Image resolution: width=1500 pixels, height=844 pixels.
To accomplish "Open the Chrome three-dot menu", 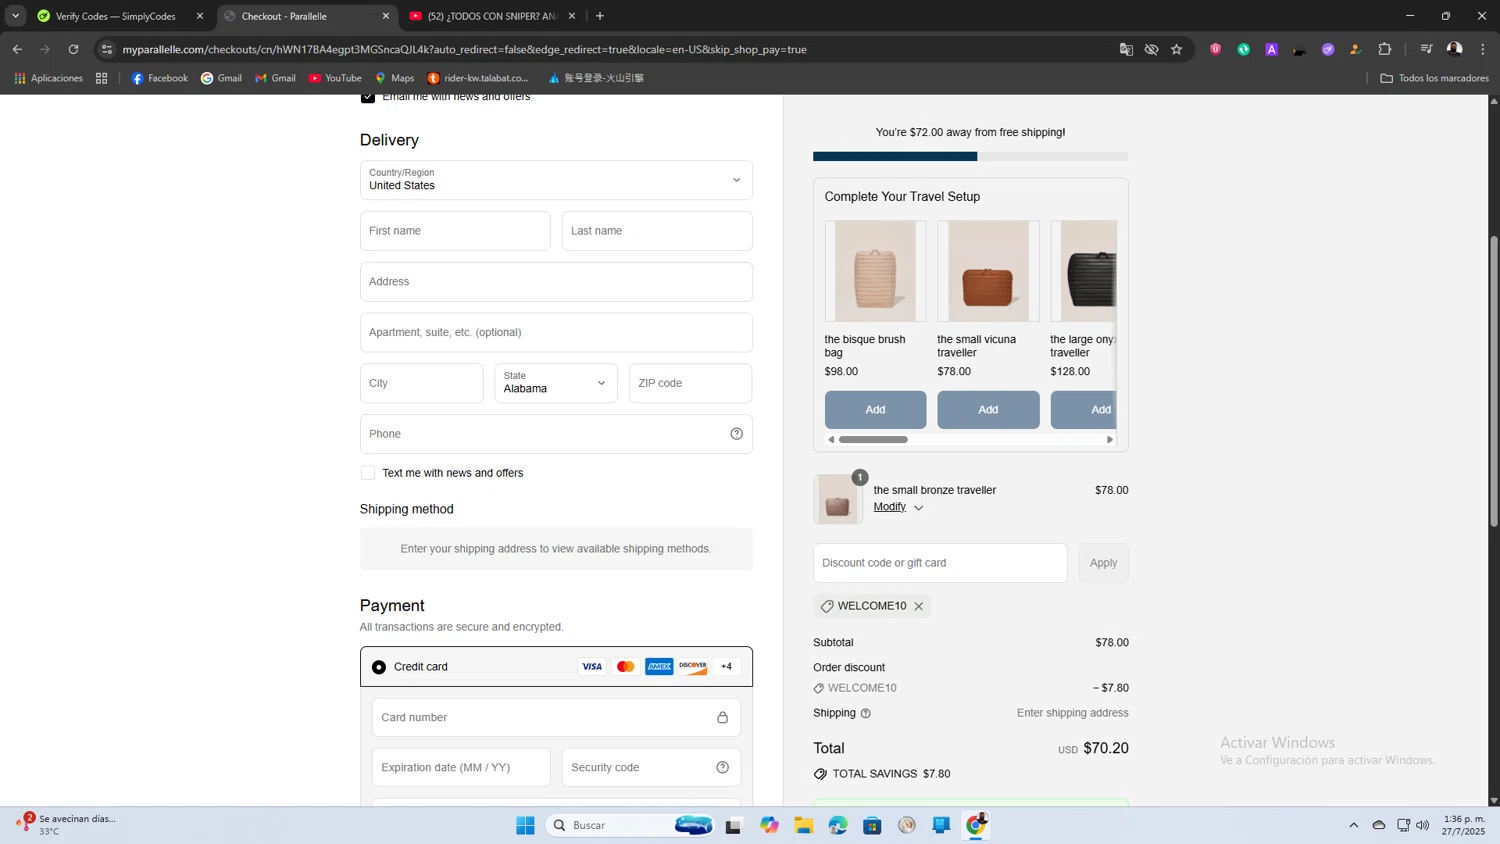I will click(x=1483, y=49).
